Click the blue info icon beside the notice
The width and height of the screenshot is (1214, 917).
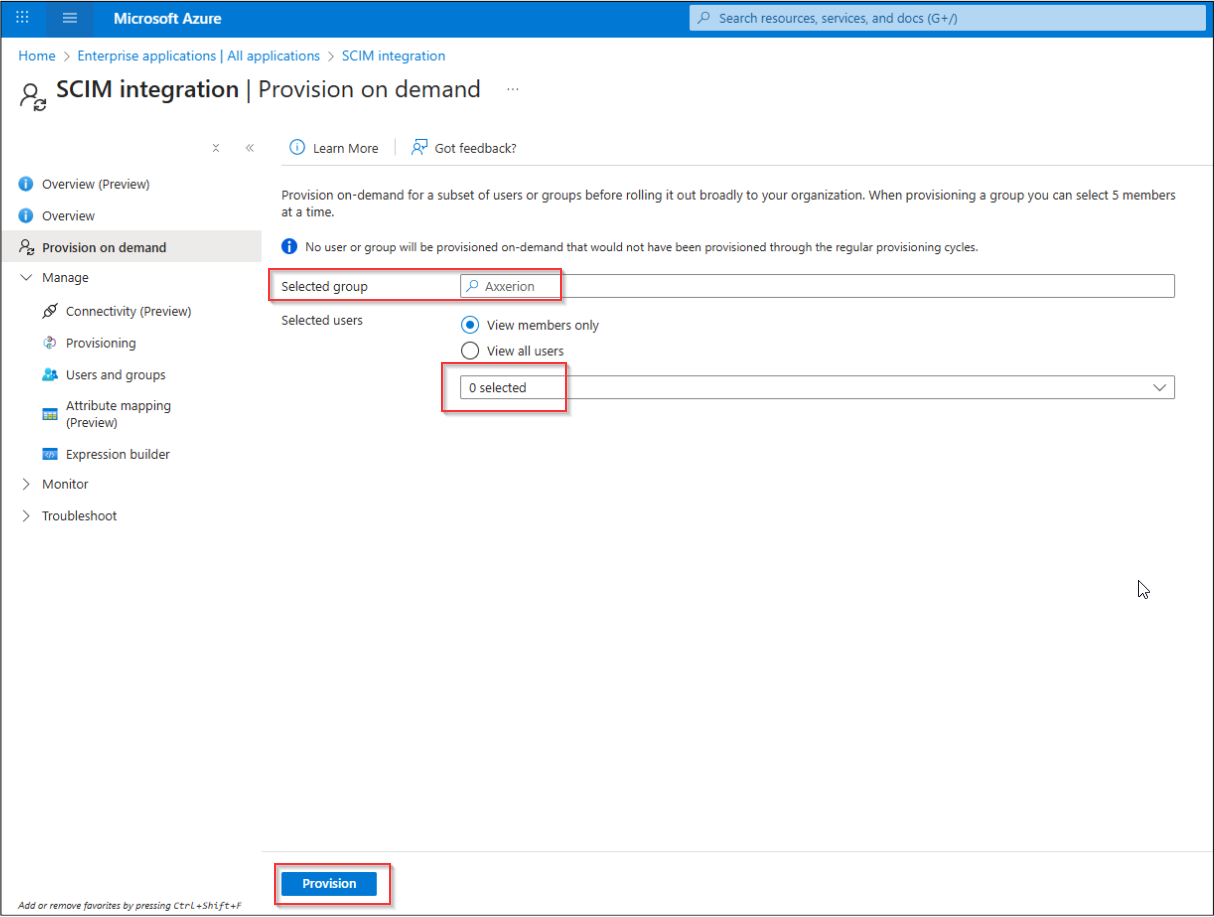point(290,246)
